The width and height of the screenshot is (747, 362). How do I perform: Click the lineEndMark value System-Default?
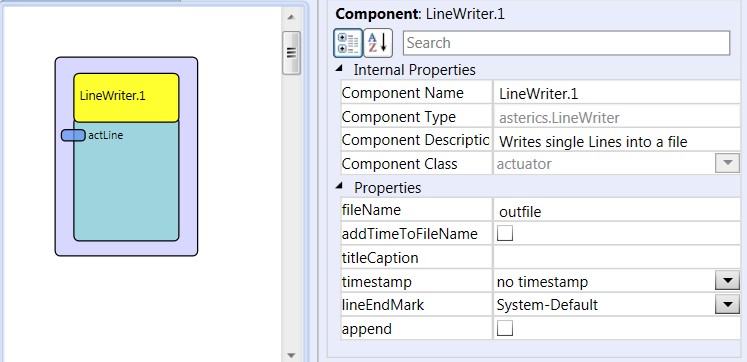click(x=547, y=305)
